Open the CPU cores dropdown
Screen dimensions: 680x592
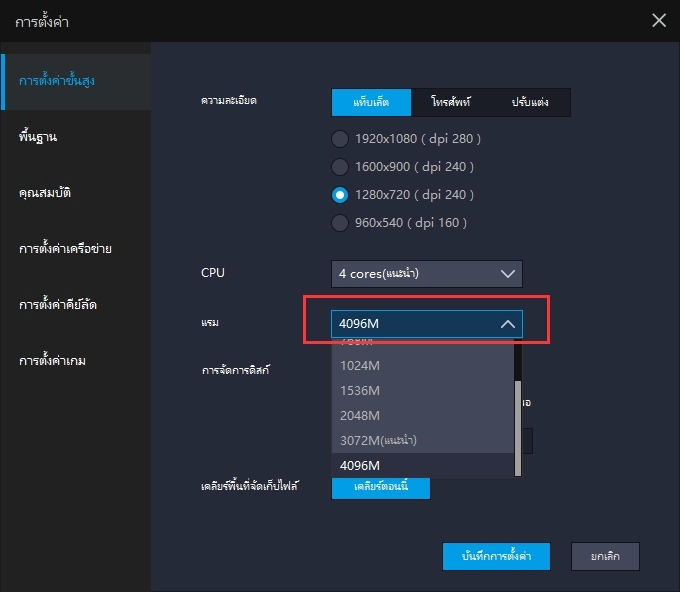(x=427, y=273)
